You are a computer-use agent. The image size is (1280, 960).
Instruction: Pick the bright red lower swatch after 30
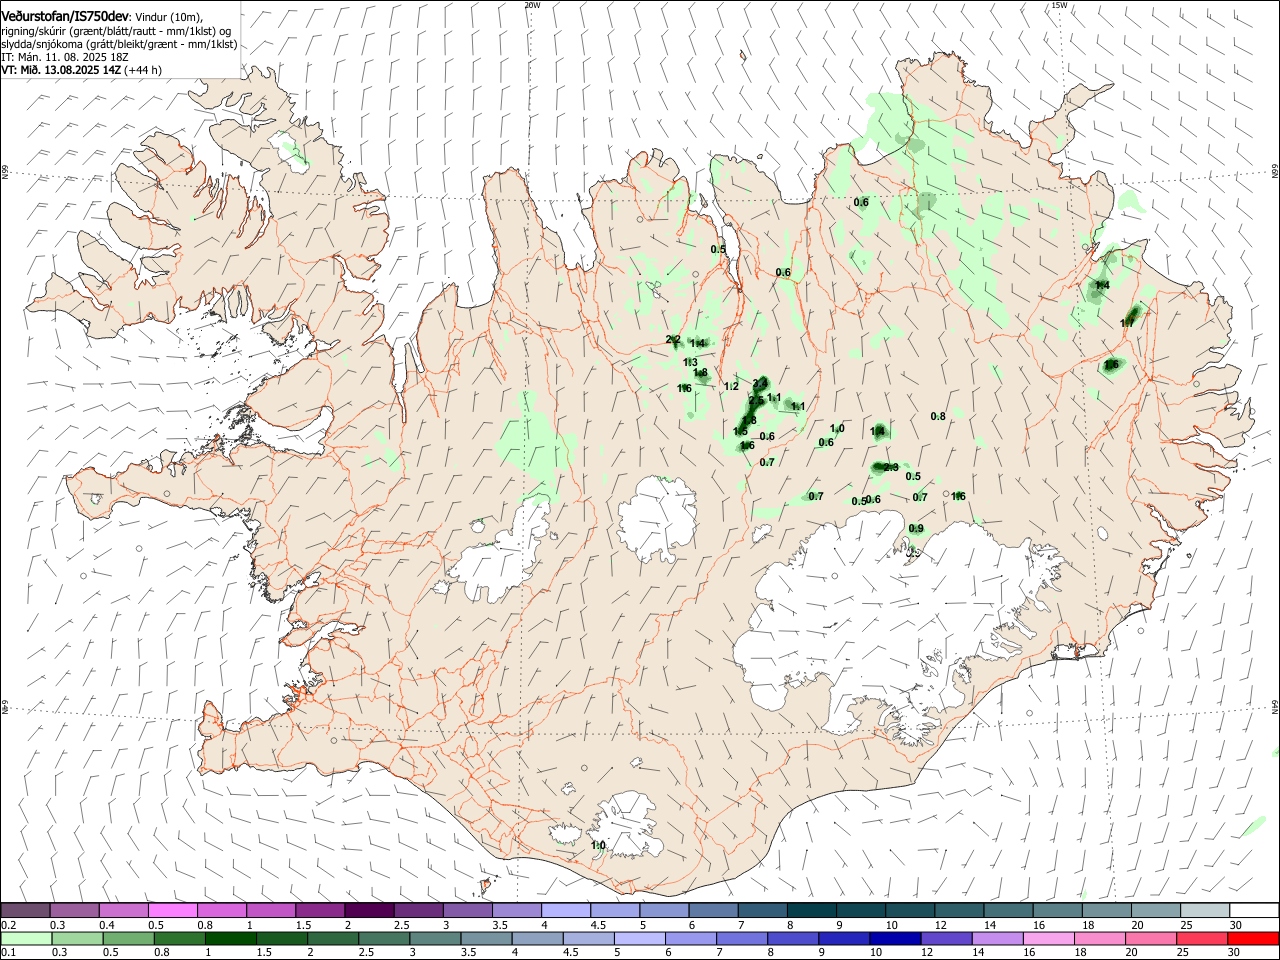coord(1252,938)
